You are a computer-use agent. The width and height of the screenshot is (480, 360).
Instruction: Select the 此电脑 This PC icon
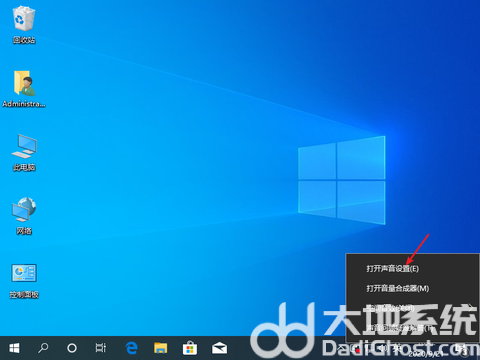tap(24, 153)
